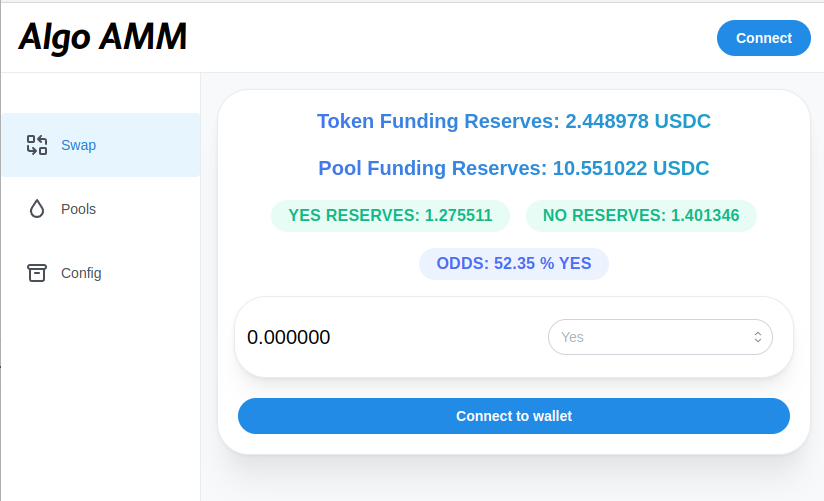Click the Config archive box icon

[x=37, y=273]
